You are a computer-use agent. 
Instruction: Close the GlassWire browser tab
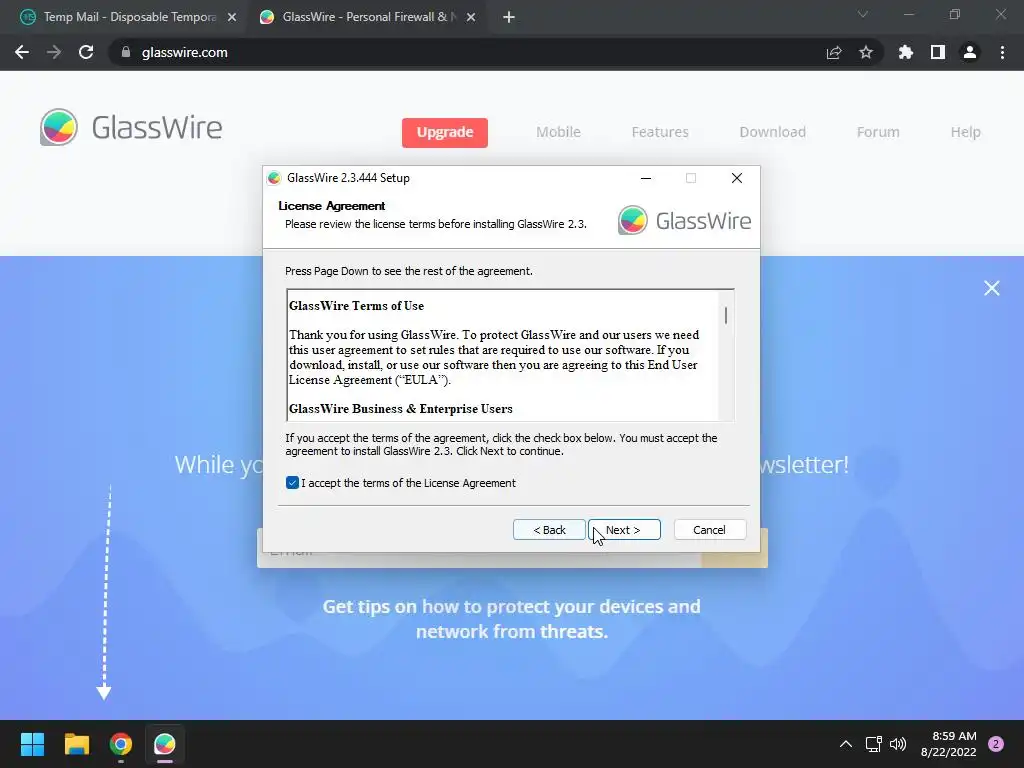(x=471, y=18)
